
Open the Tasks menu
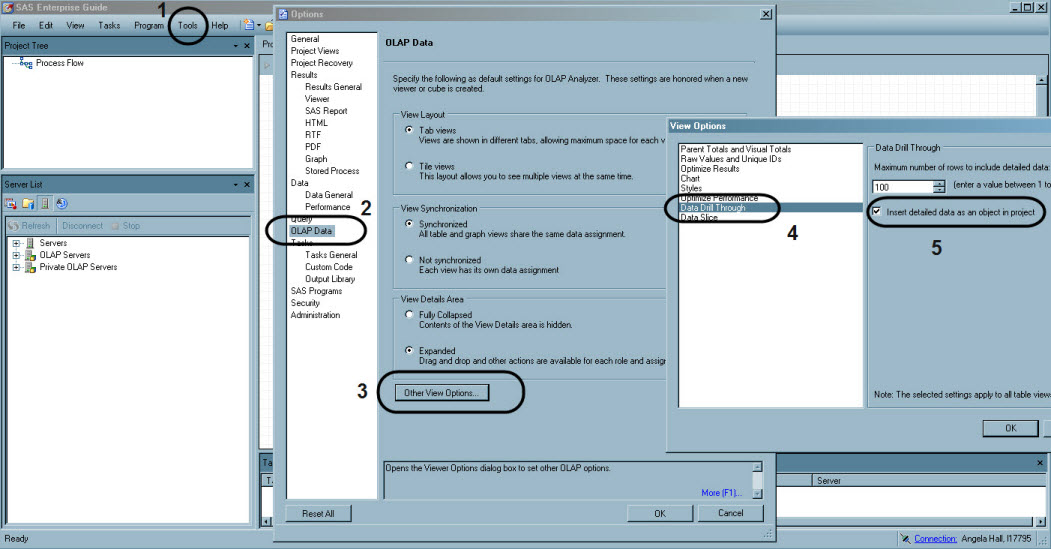tap(109, 25)
